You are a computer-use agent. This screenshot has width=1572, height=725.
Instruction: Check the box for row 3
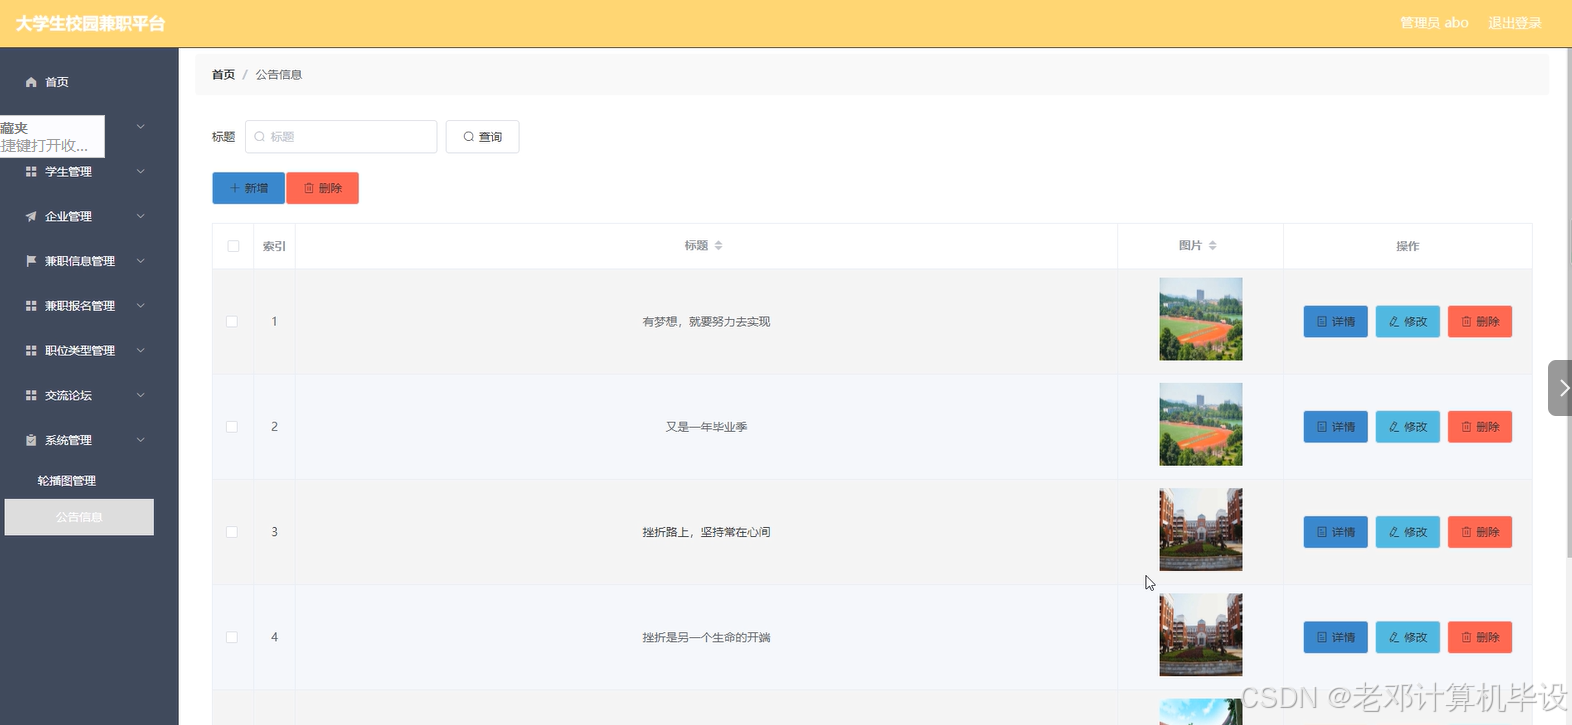point(232,532)
